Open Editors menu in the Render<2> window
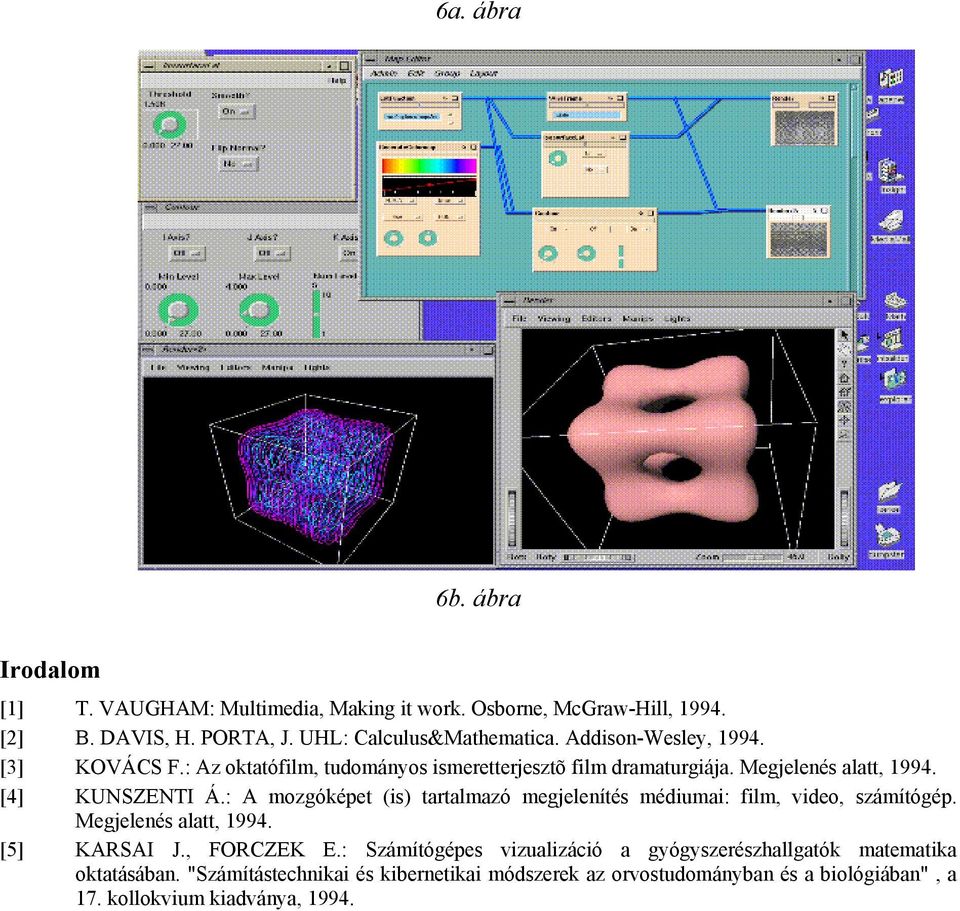The image size is (960, 911). 235,367
